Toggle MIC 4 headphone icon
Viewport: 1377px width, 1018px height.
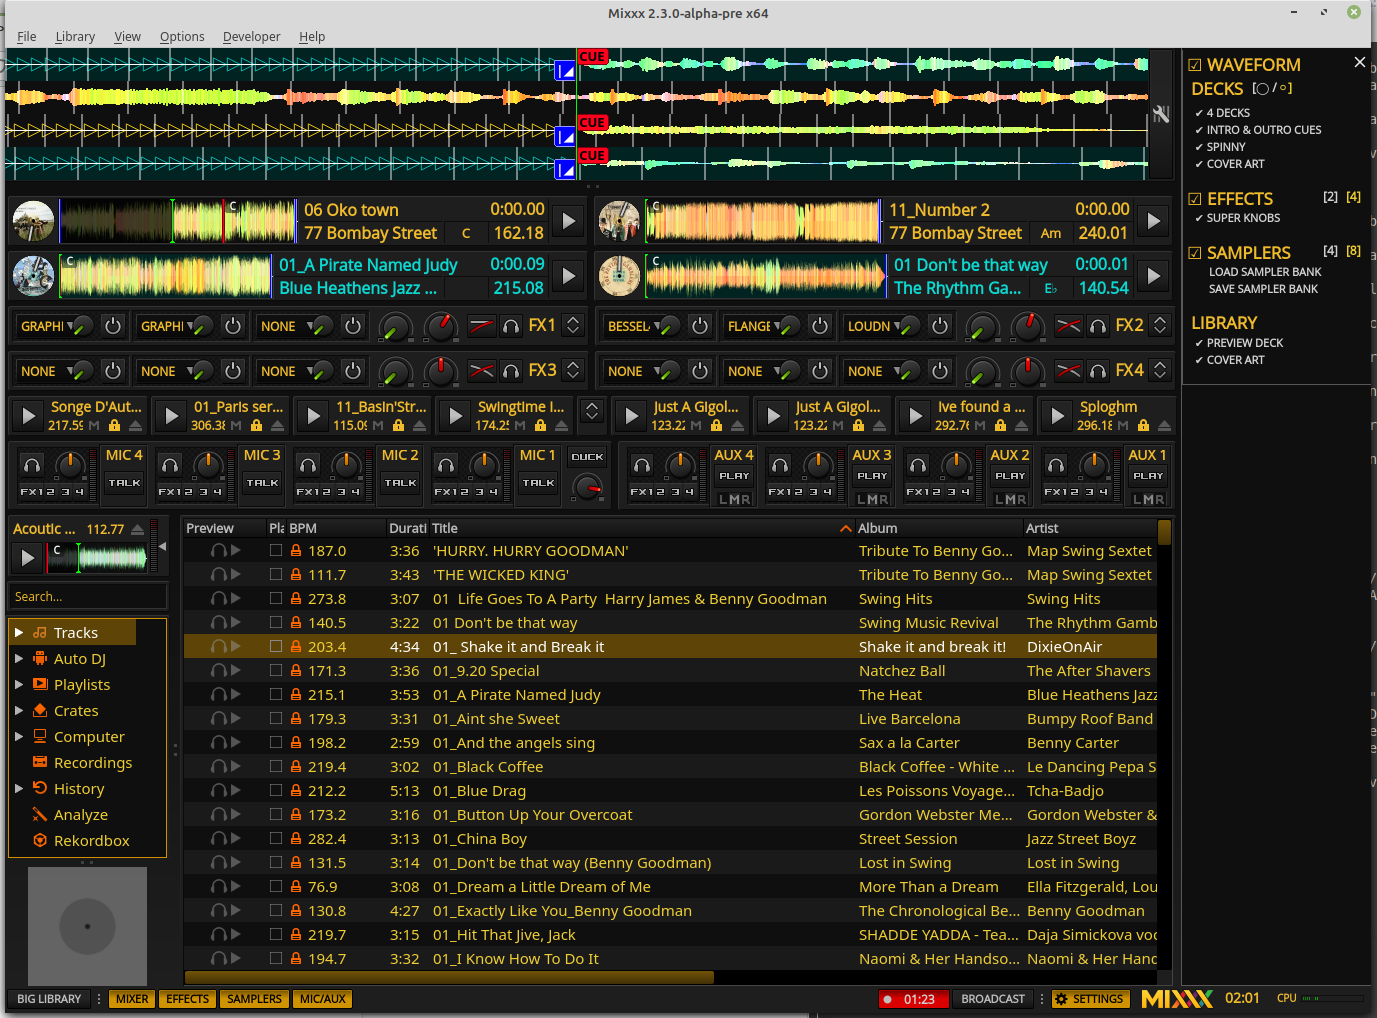point(32,465)
